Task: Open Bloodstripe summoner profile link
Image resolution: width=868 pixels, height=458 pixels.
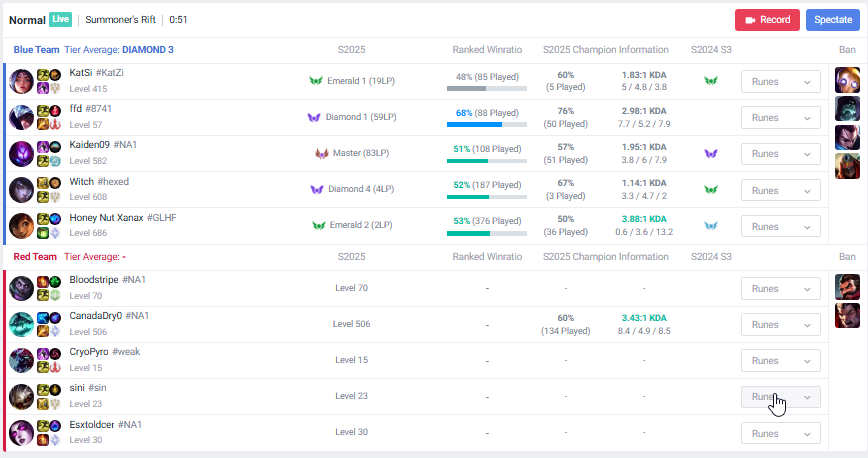Action: point(107,280)
